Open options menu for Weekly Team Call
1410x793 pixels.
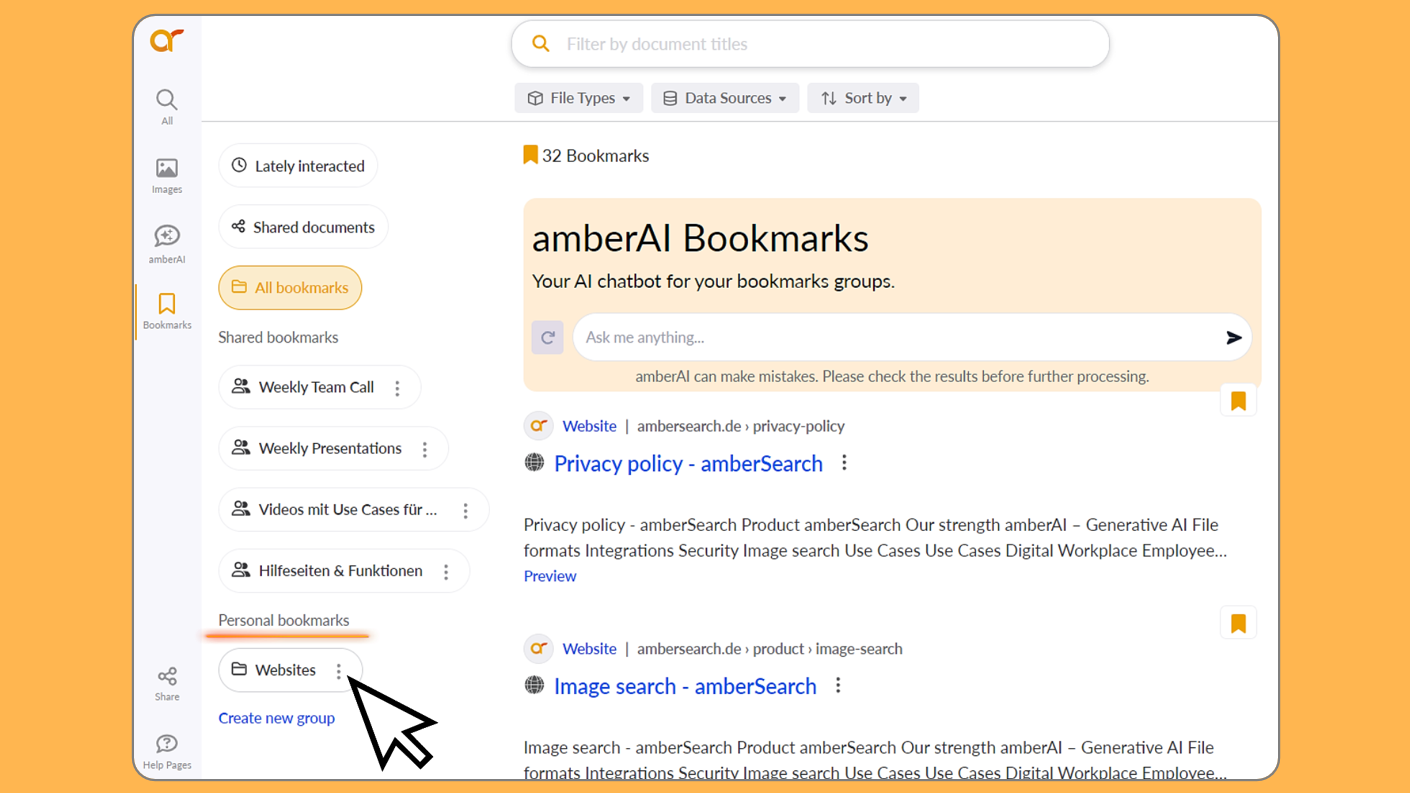tap(398, 388)
